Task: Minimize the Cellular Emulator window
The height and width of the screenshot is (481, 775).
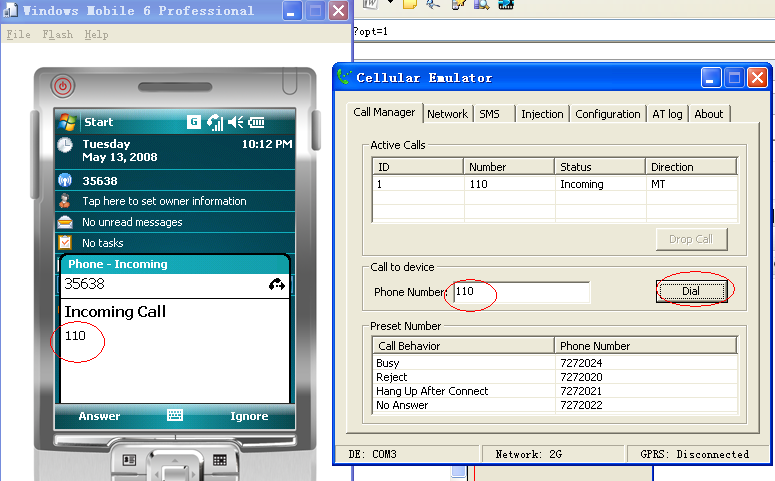Action: tap(710, 78)
